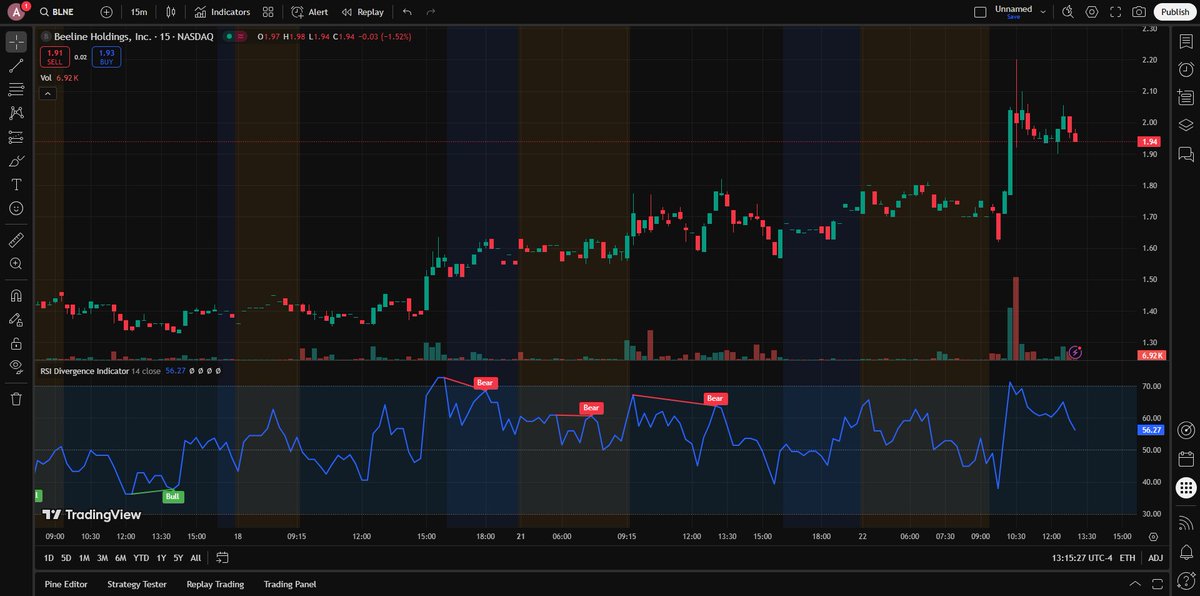Open the chart layout setup selector
The height and width of the screenshot is (596, 1200).
(979, 12)
